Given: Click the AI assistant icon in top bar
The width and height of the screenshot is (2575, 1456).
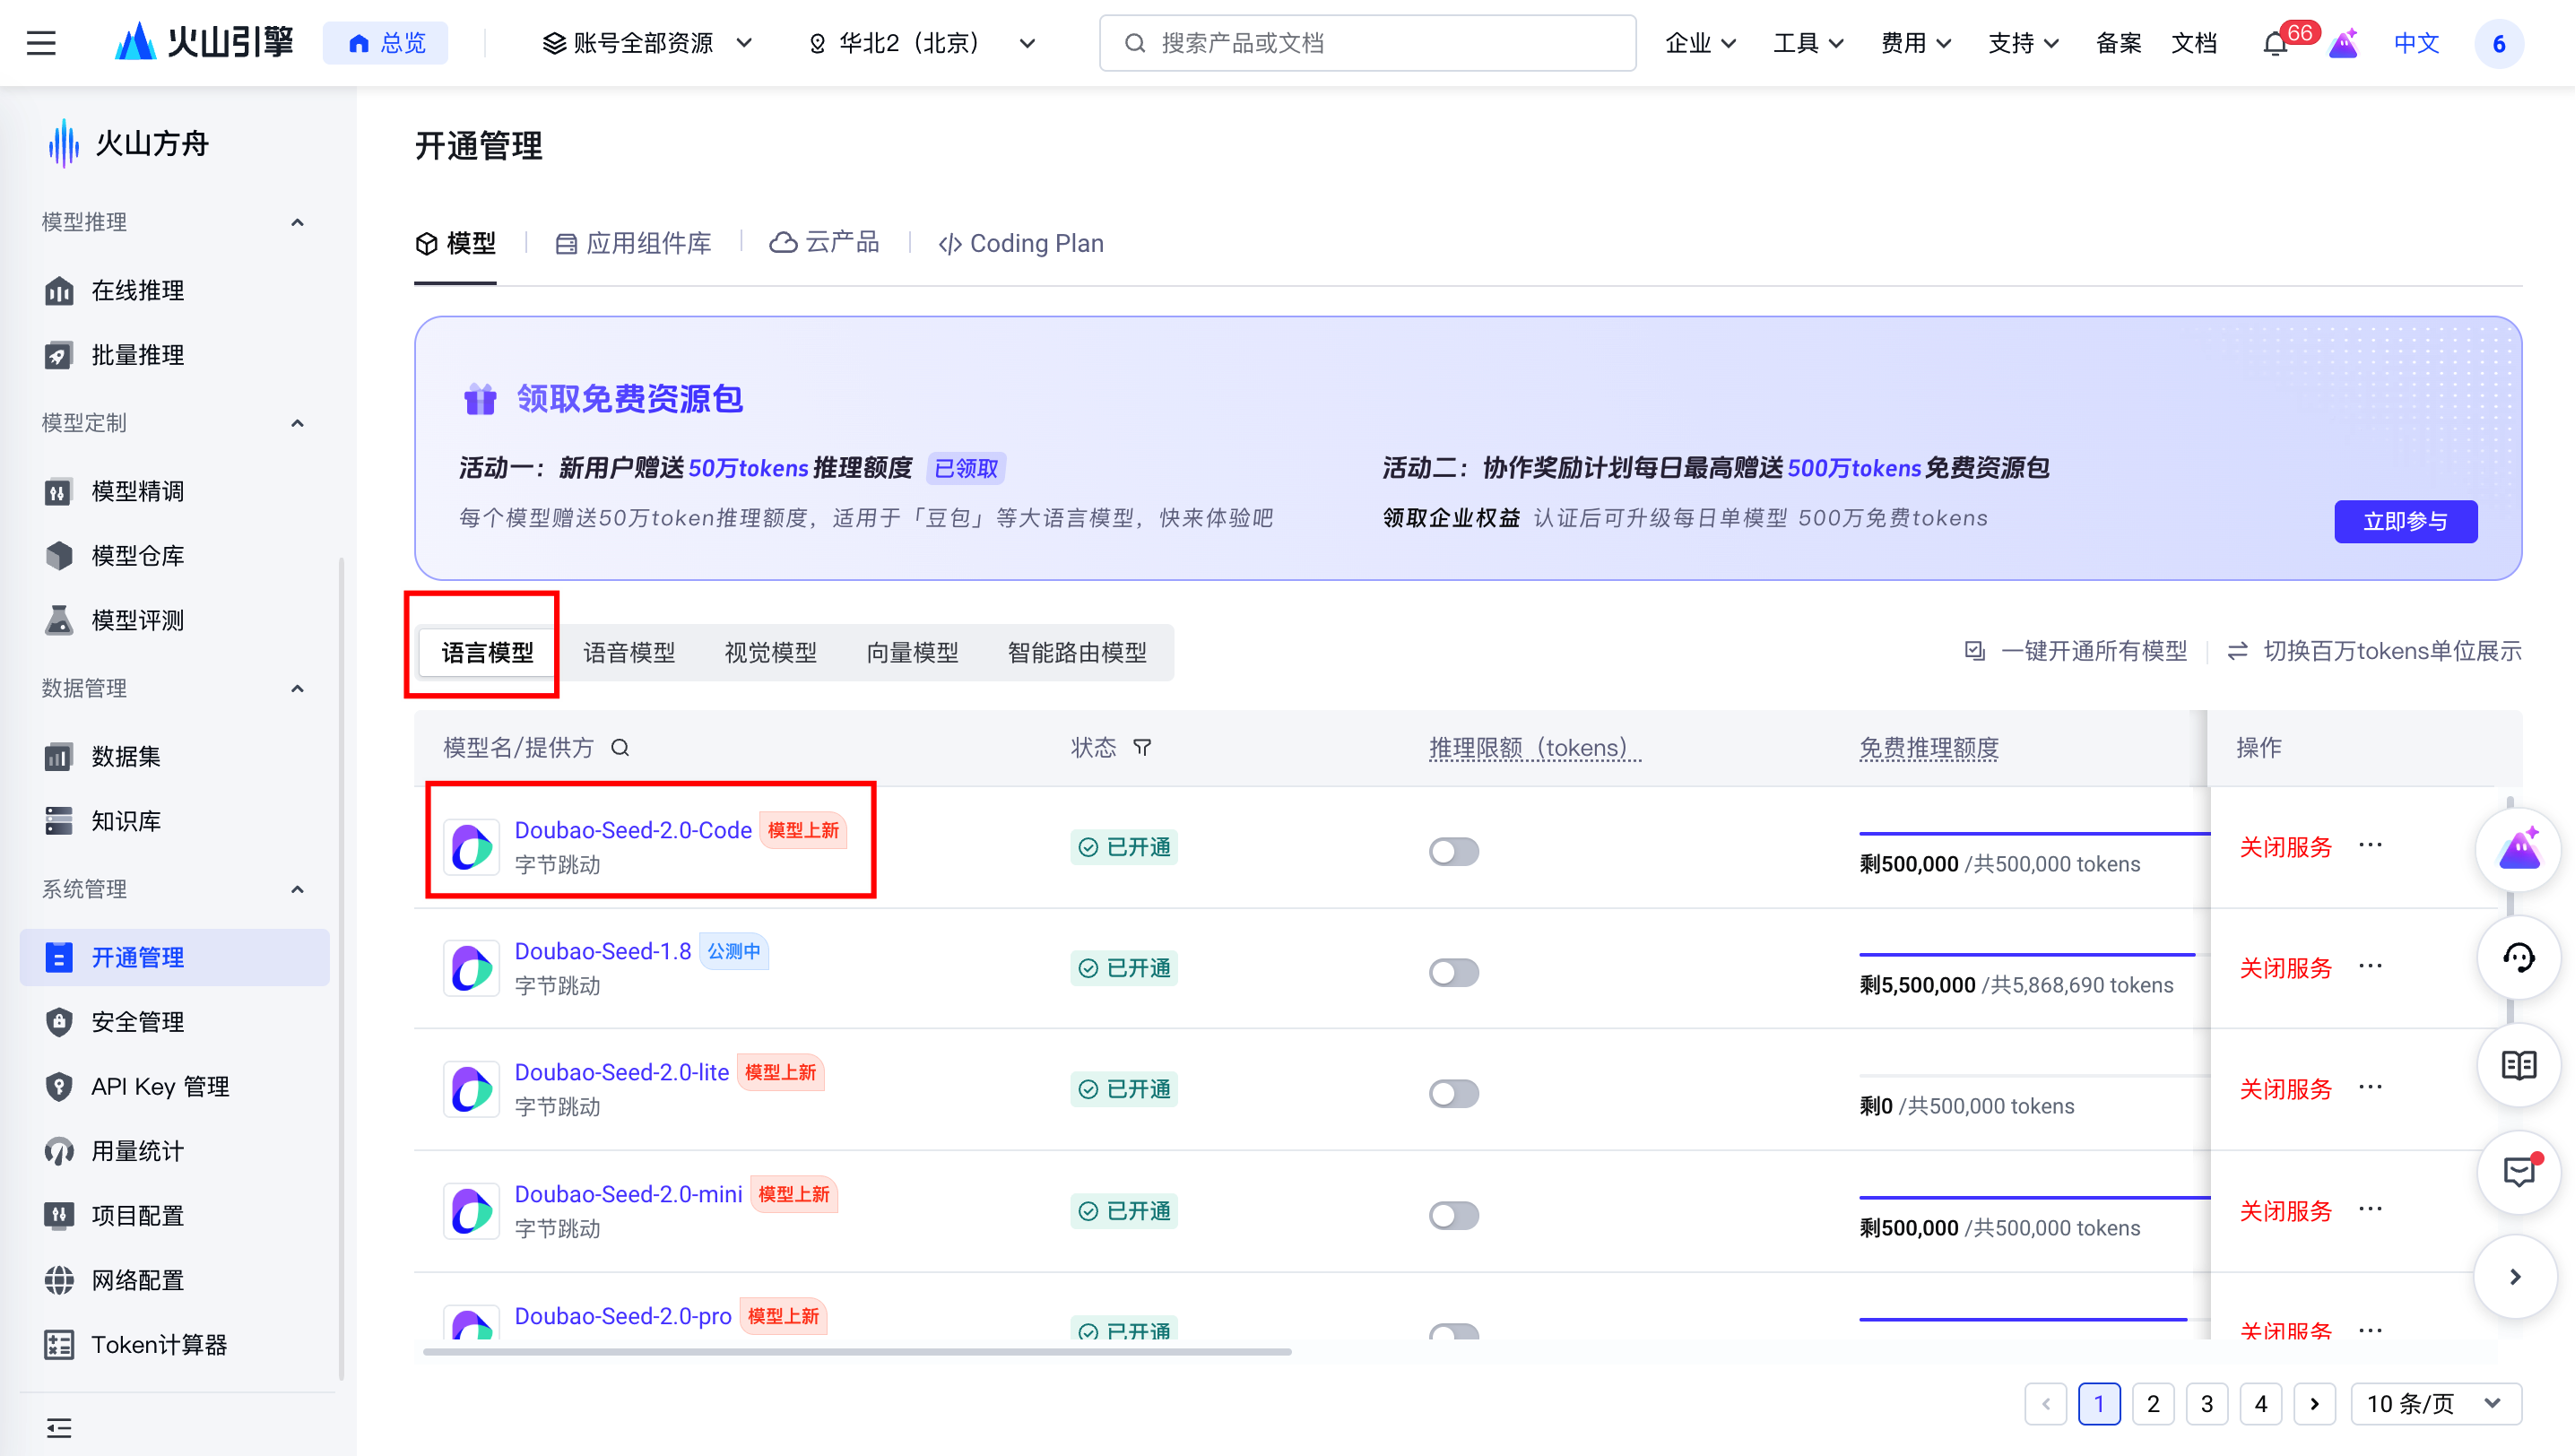Looking at the screenshot, I should coord(2343,44).
